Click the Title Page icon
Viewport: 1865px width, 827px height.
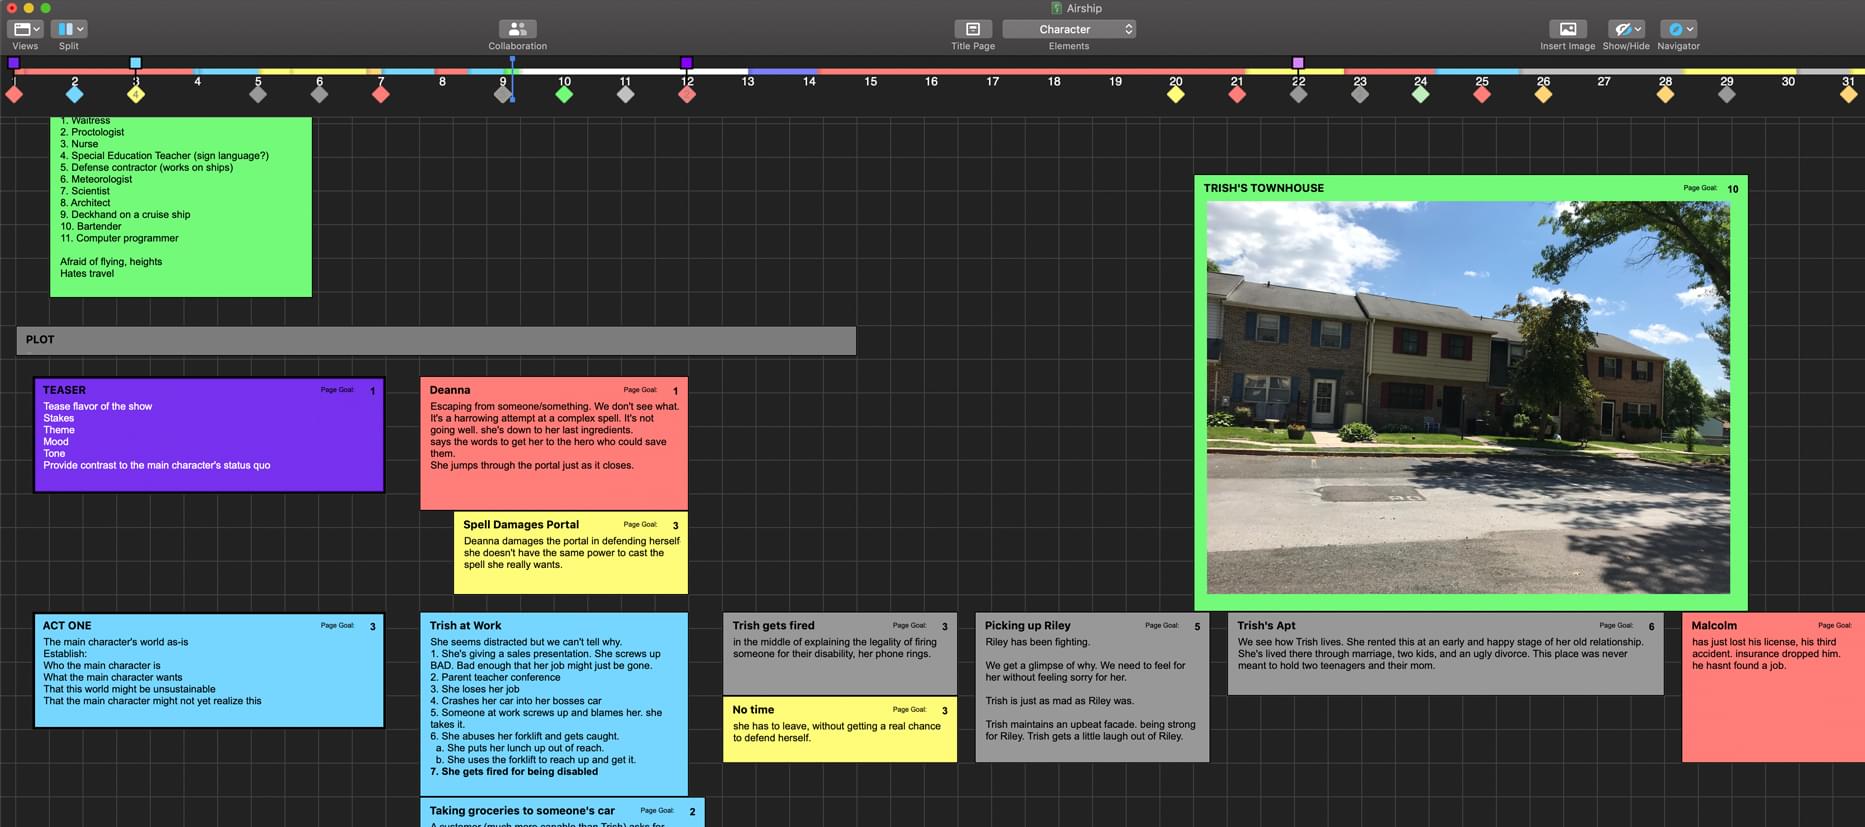tap(972, 29)
